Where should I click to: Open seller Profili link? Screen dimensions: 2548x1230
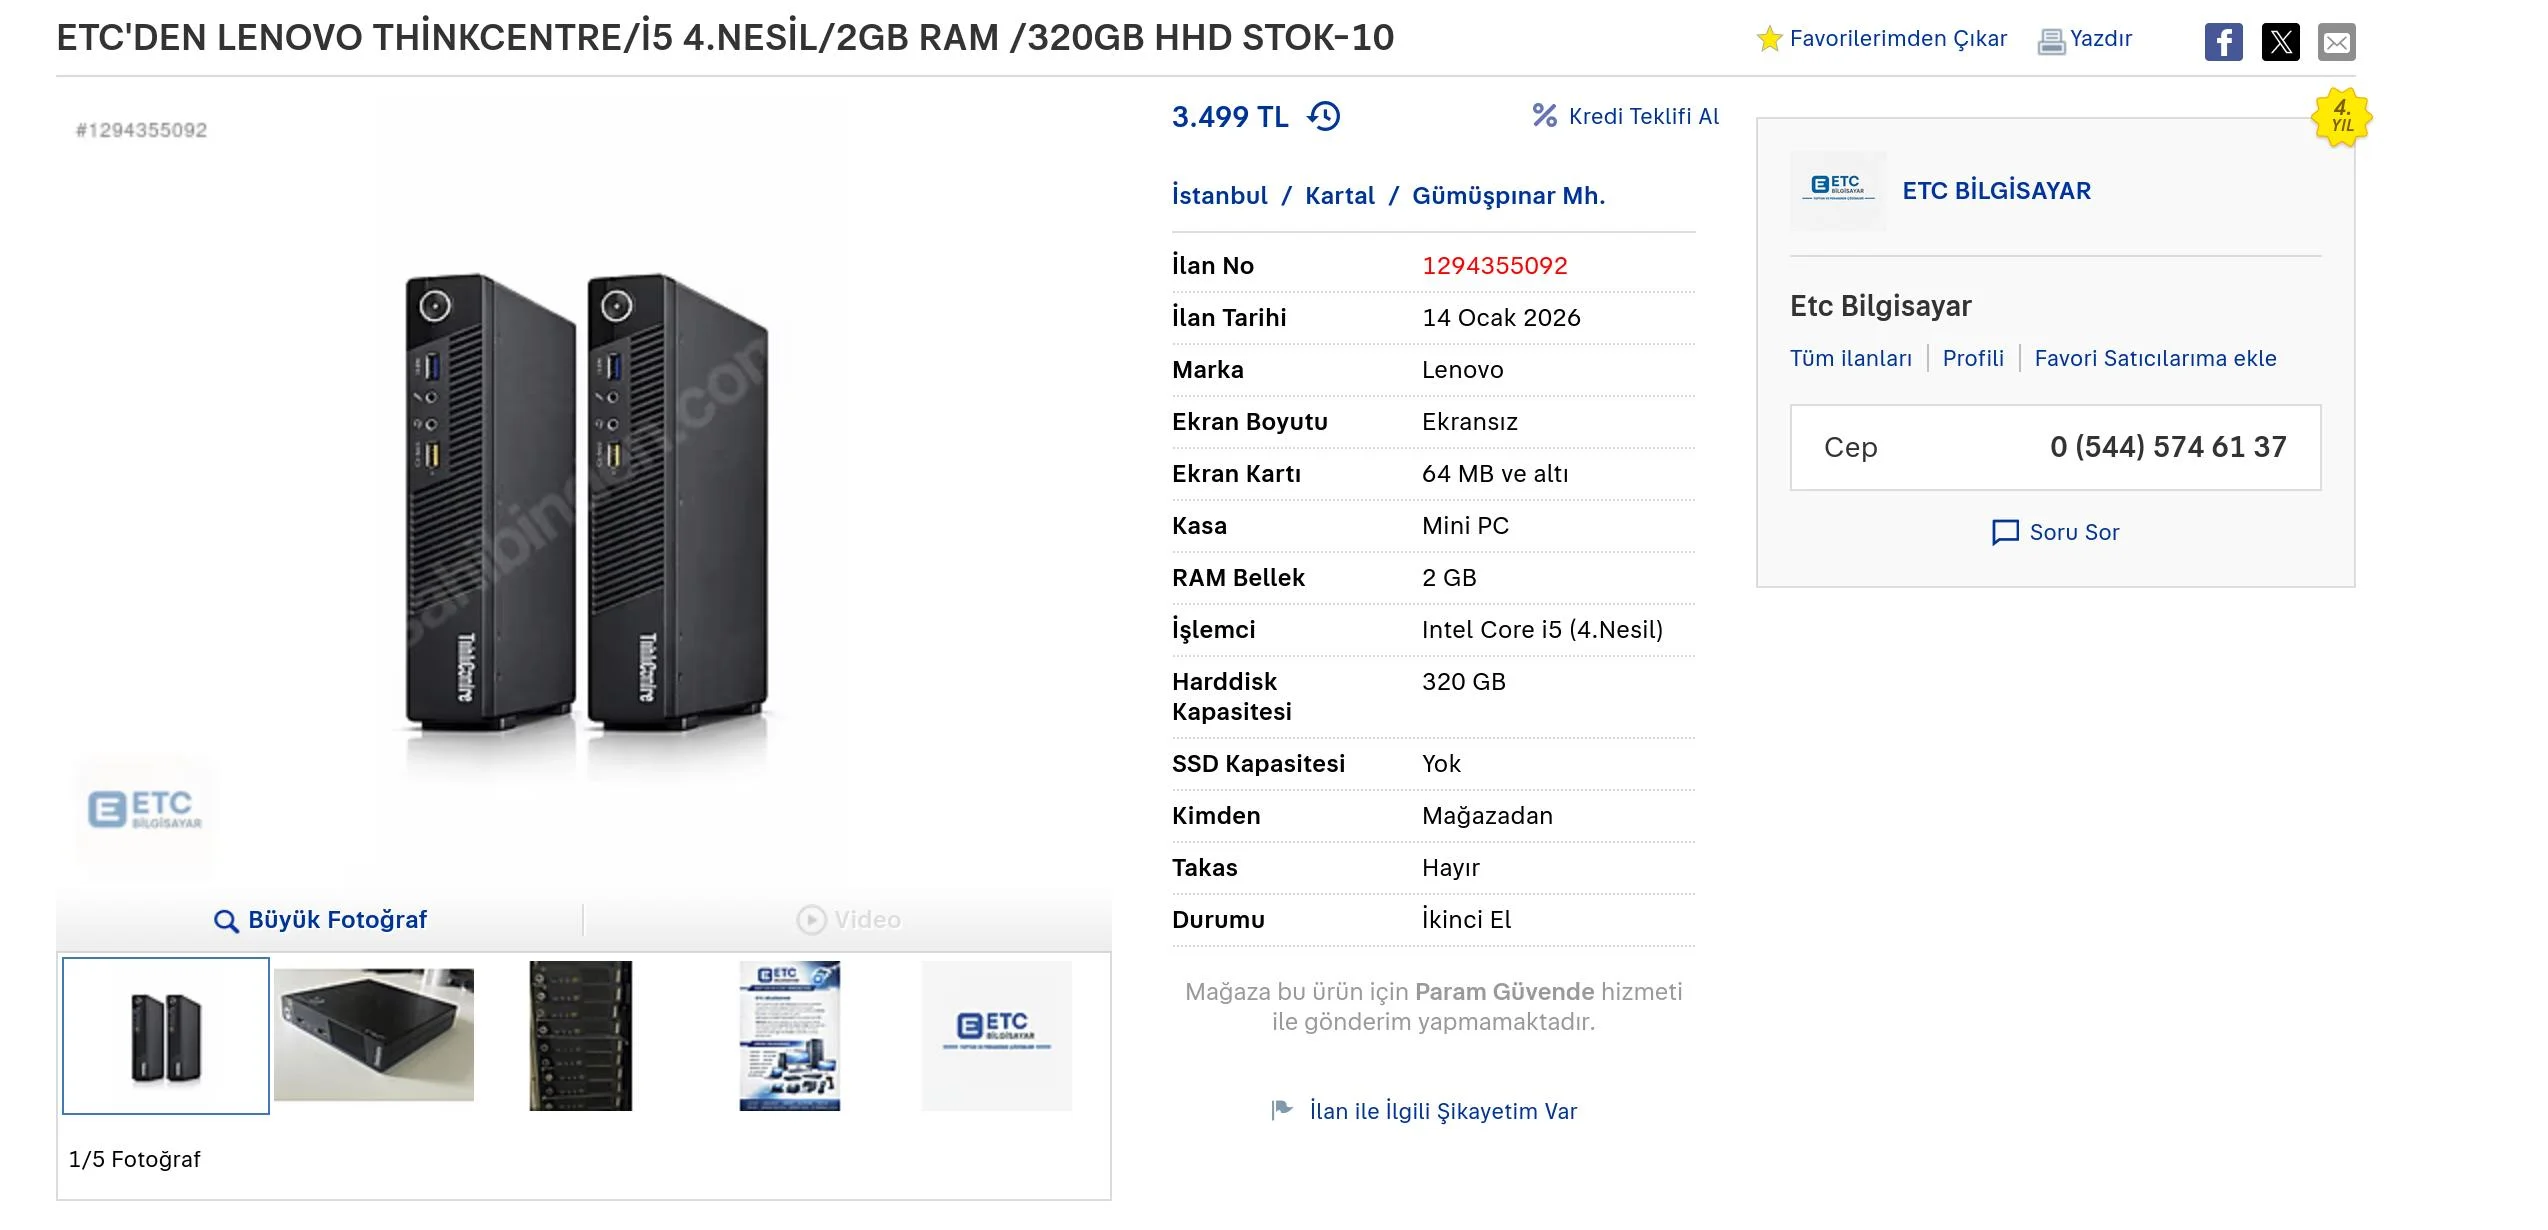tap(1972, 358)
